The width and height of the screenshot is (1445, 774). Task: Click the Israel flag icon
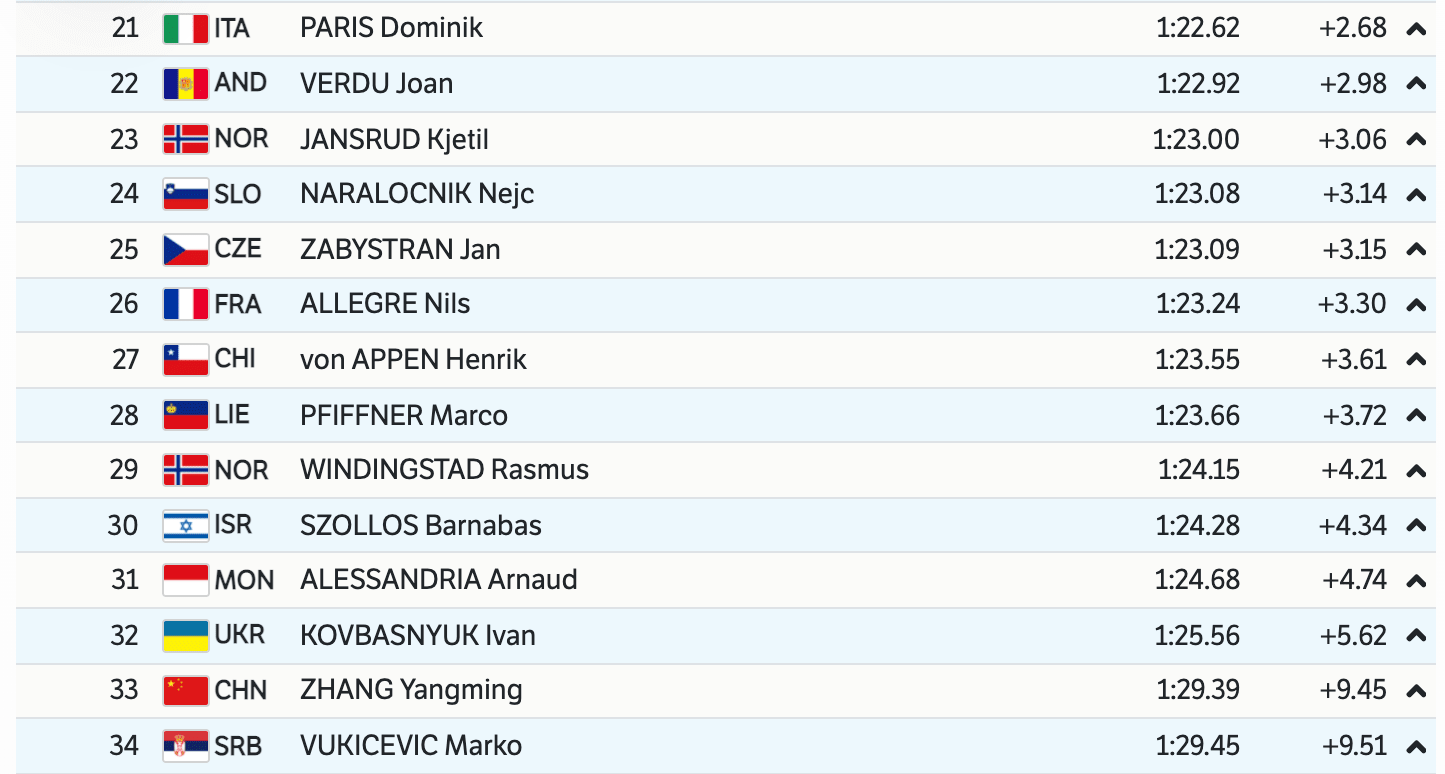pos(185,525)
